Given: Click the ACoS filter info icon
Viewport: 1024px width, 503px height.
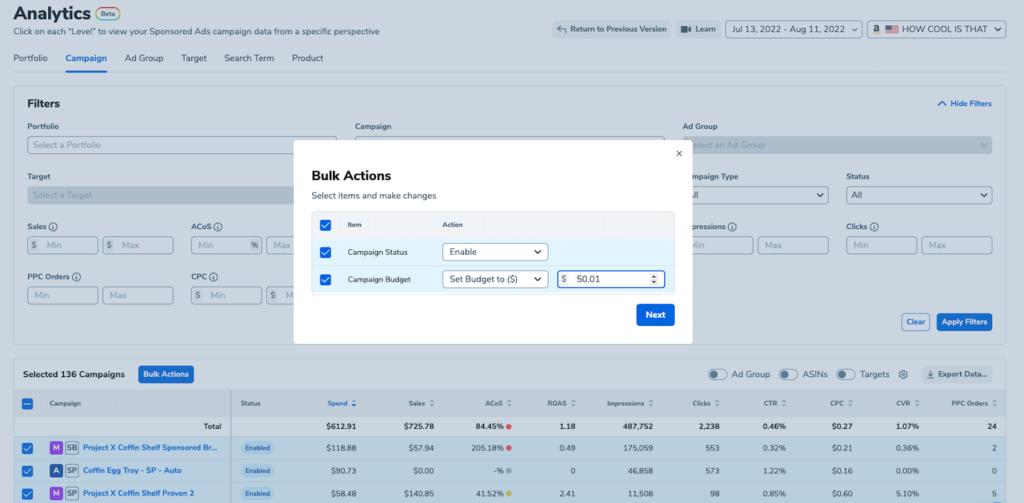Looking at the screenshot, I should pos(218,227).
